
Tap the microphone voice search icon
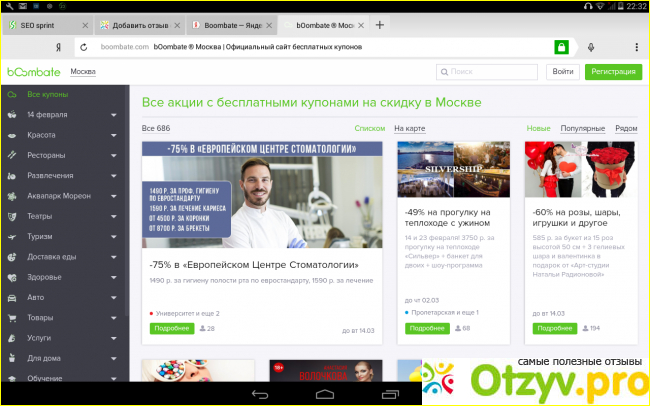tap(591, 47)
